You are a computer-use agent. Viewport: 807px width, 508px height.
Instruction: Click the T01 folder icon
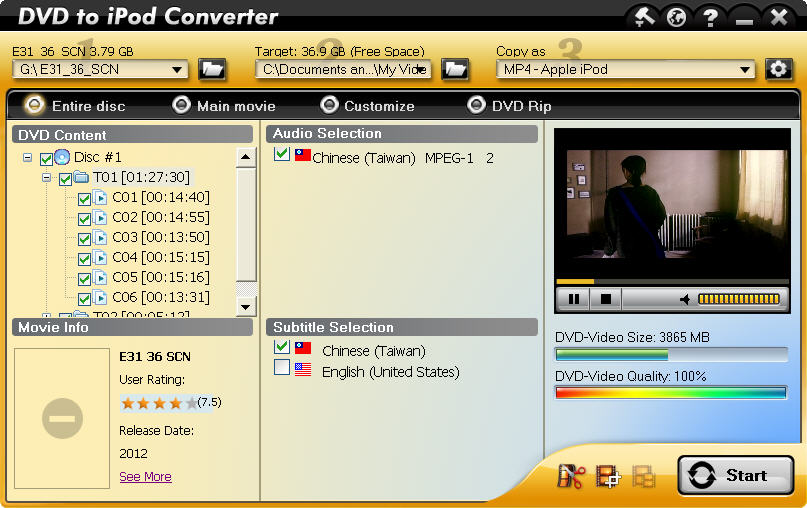(81, 178)
